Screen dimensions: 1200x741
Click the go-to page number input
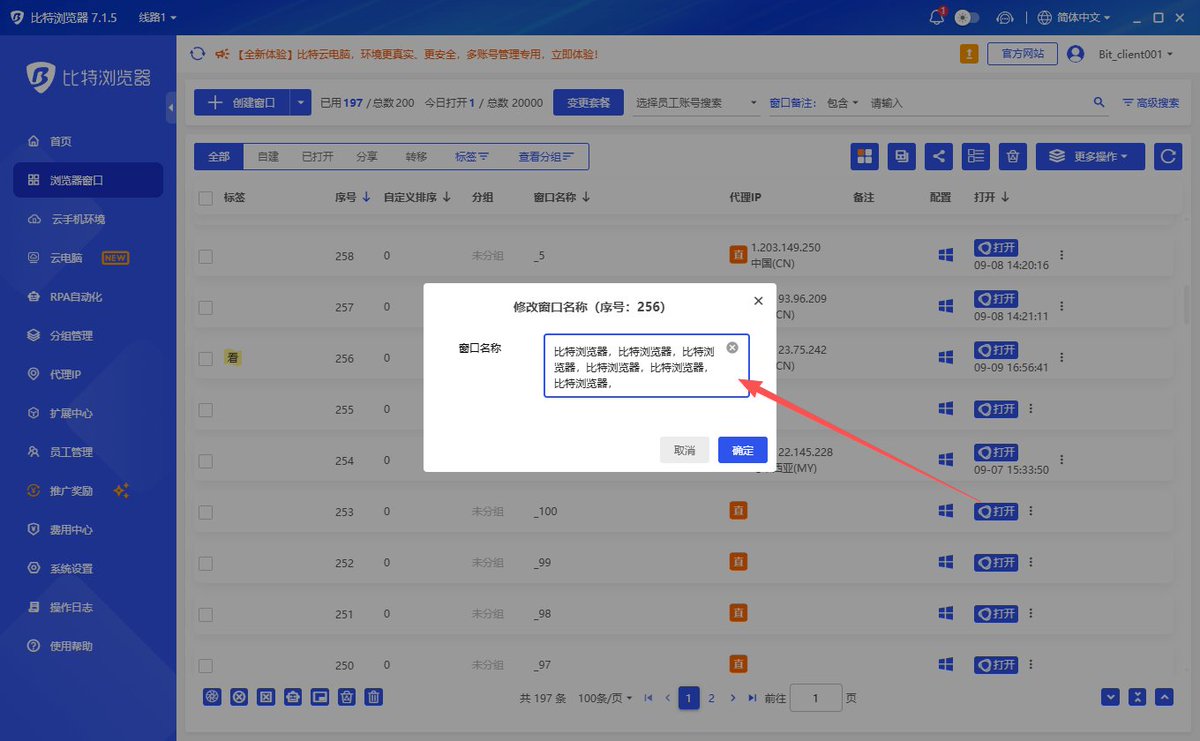click(815, 698)
